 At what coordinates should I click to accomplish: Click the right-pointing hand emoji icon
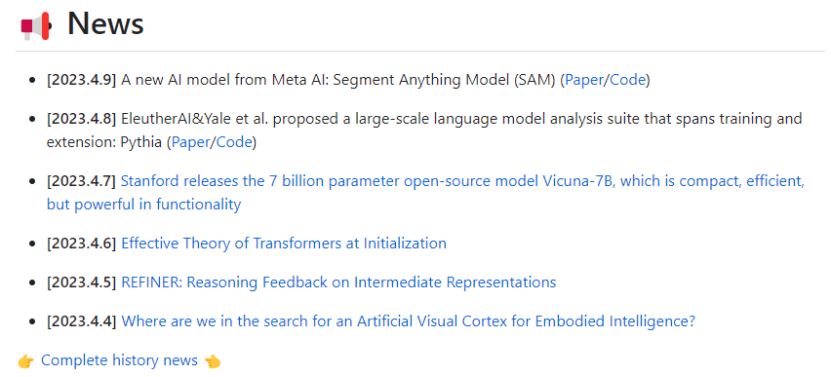pyautogui.click(x=25, y=362)
